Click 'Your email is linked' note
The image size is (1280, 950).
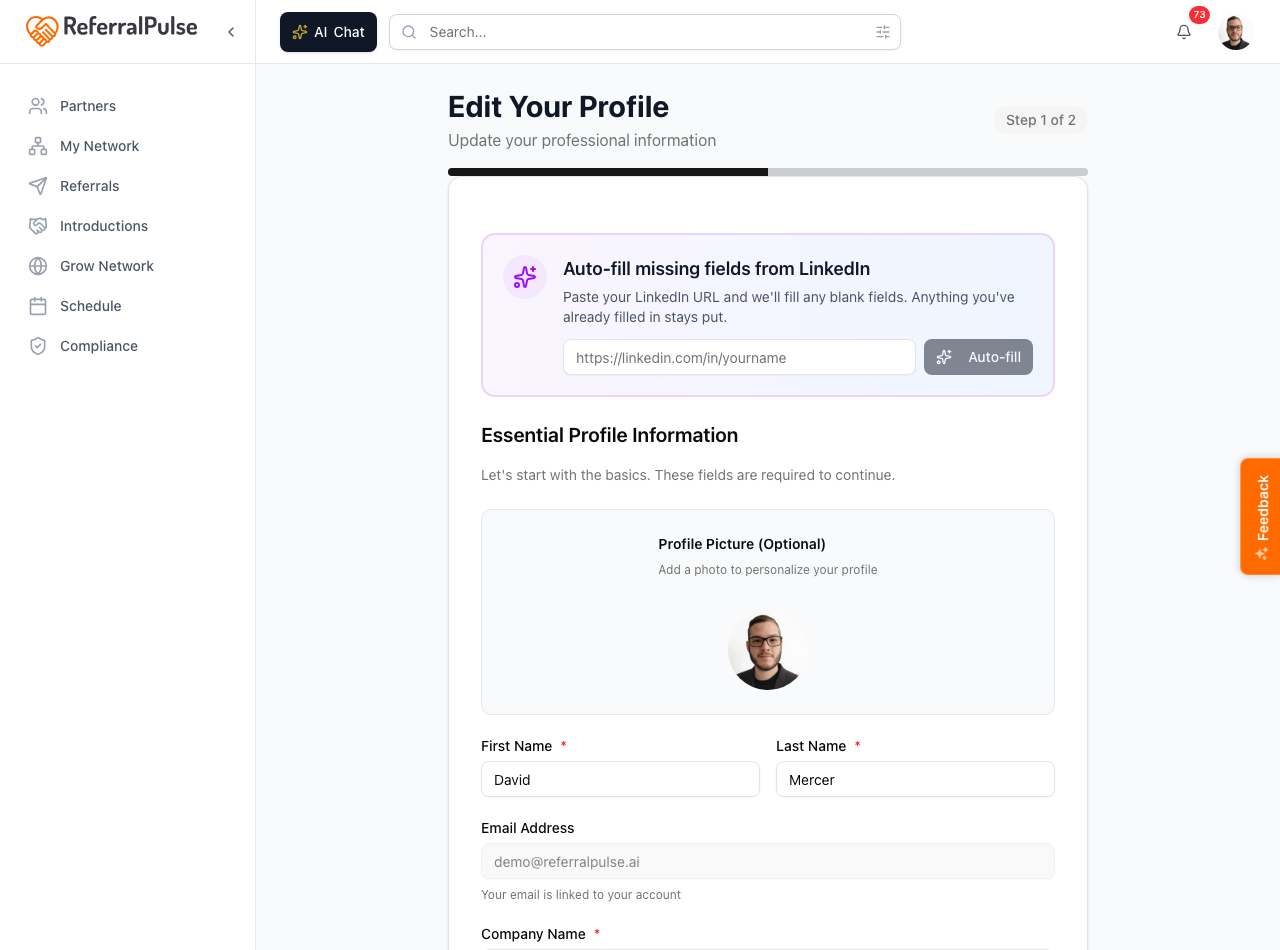tap(581, 895)
